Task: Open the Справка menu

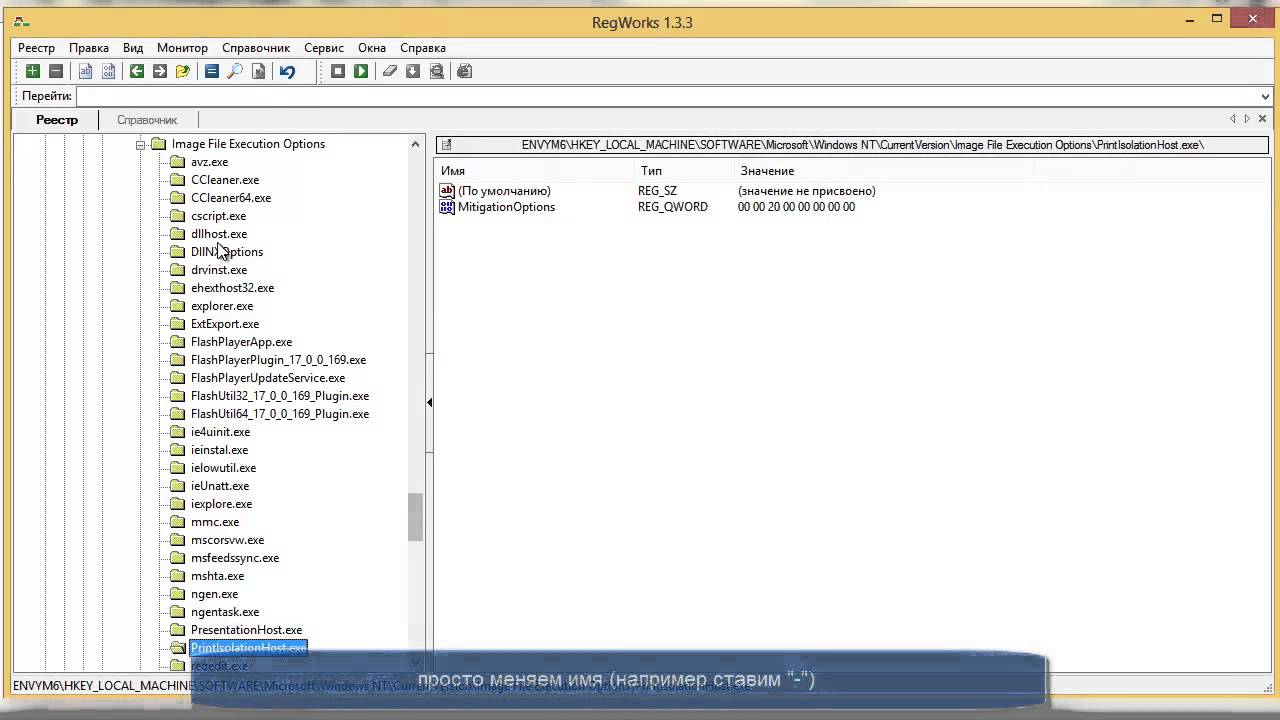Action: click(x=423, y=48)
